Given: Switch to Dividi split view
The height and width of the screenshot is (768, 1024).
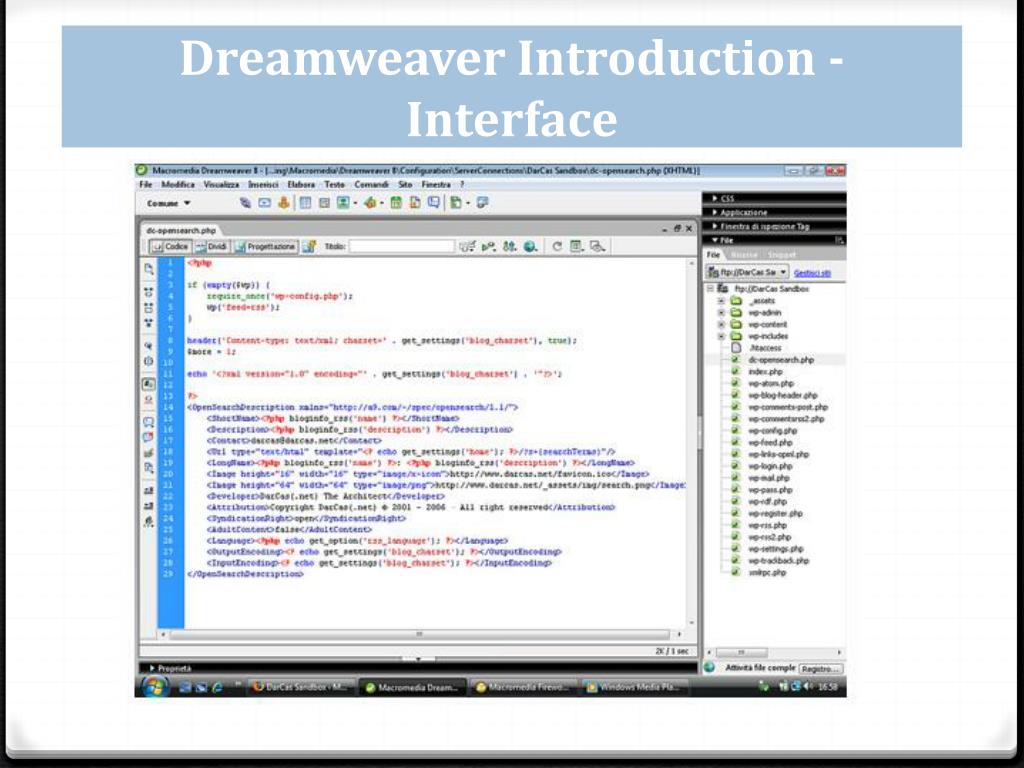Looking at the screenshot, I should tap(212, 247).
